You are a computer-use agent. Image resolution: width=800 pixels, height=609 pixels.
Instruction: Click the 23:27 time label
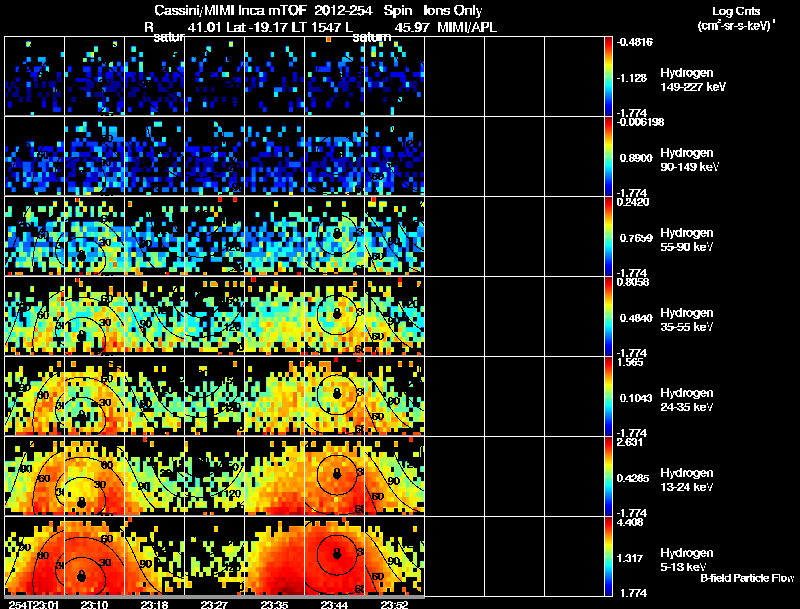[x=214, y=604]
